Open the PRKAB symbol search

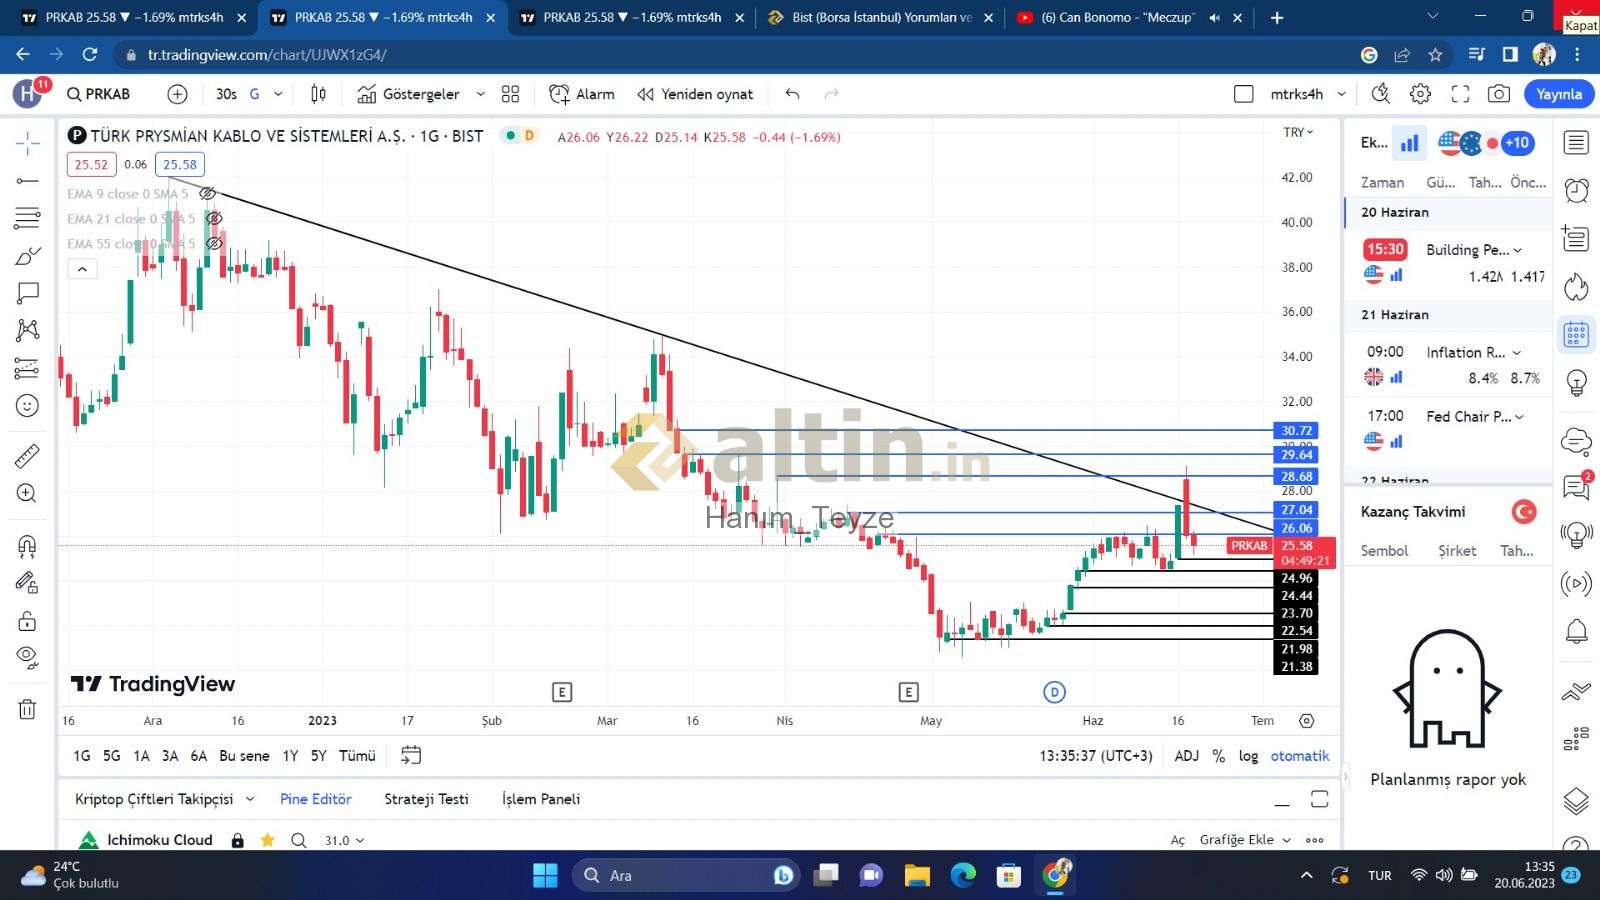pyautogui.click(x=99, y=94)
